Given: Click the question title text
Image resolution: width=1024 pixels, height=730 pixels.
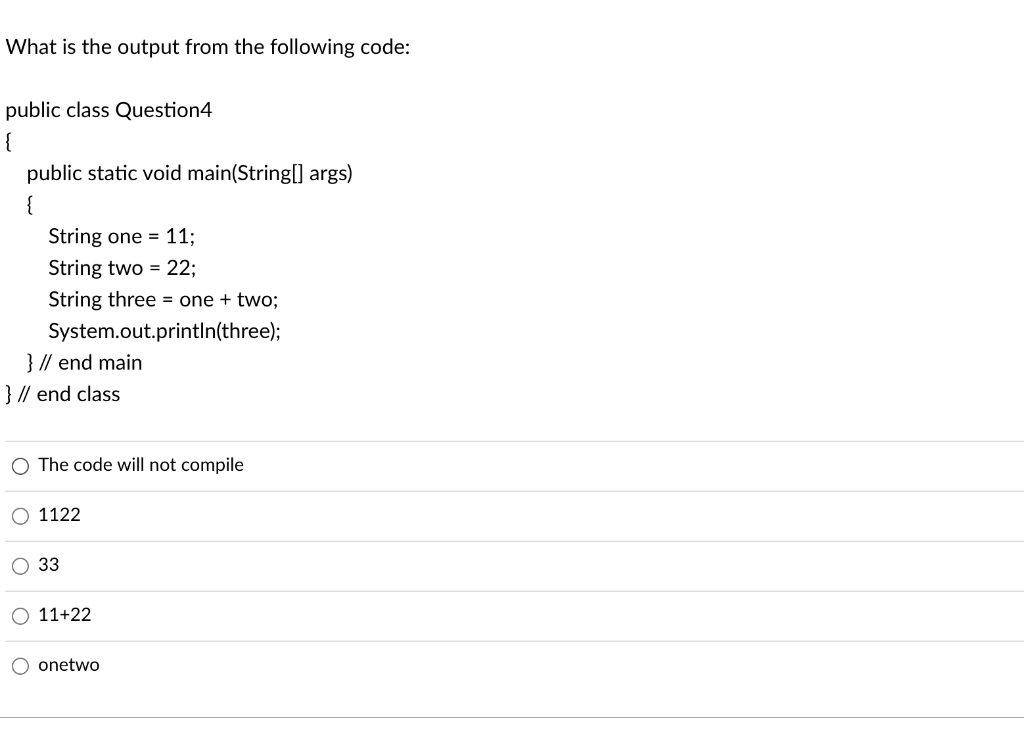Looking at the screenshot, I should click(207, 46).
